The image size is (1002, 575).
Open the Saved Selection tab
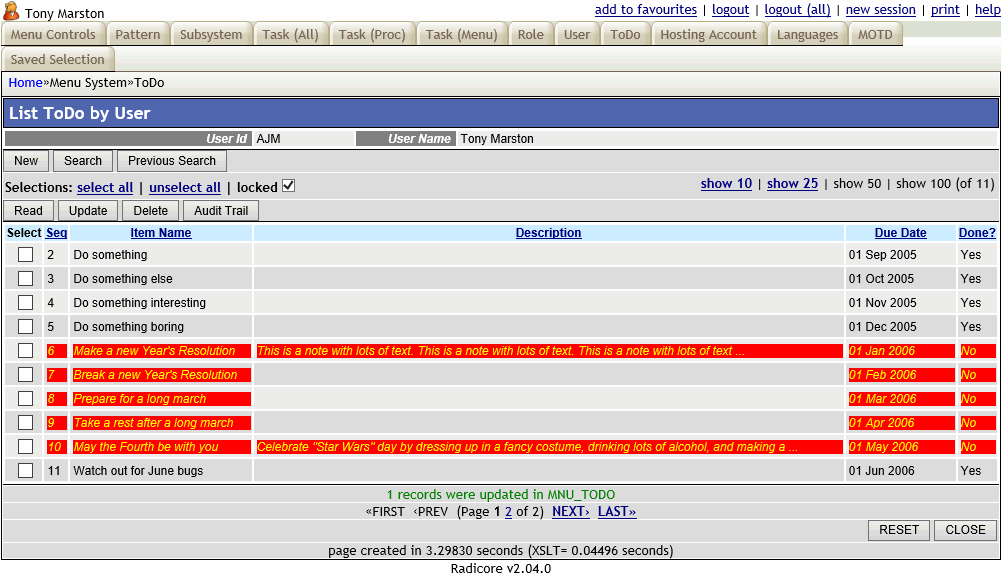(58, 59)
